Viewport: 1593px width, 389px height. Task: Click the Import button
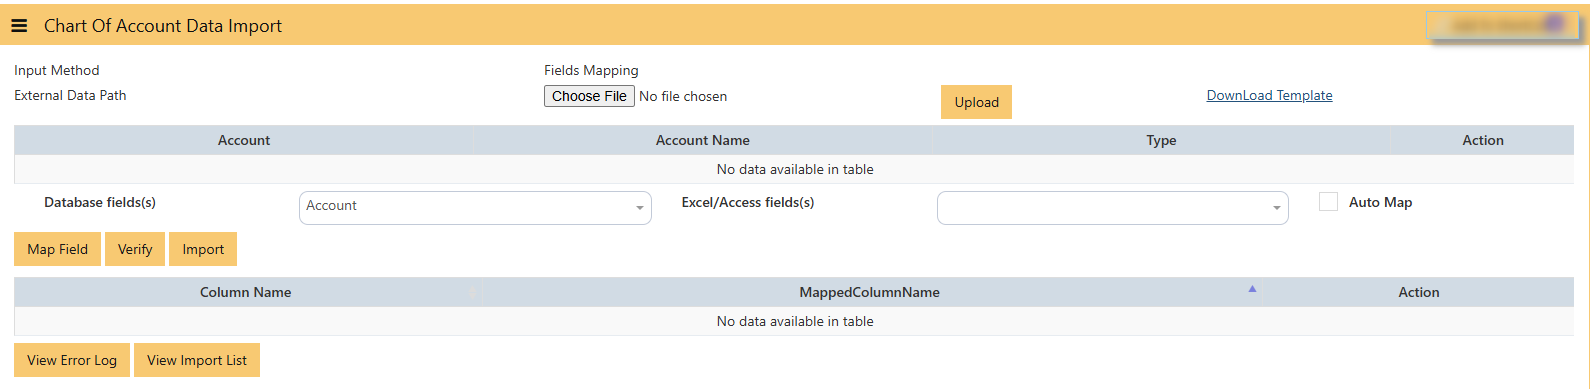click(x=203, y=249)
